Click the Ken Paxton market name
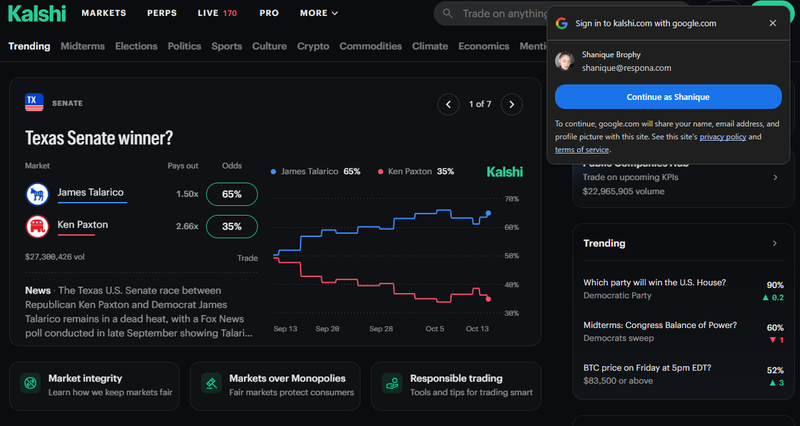The width and height of the screenshot is (800, 426). point(83,224)
